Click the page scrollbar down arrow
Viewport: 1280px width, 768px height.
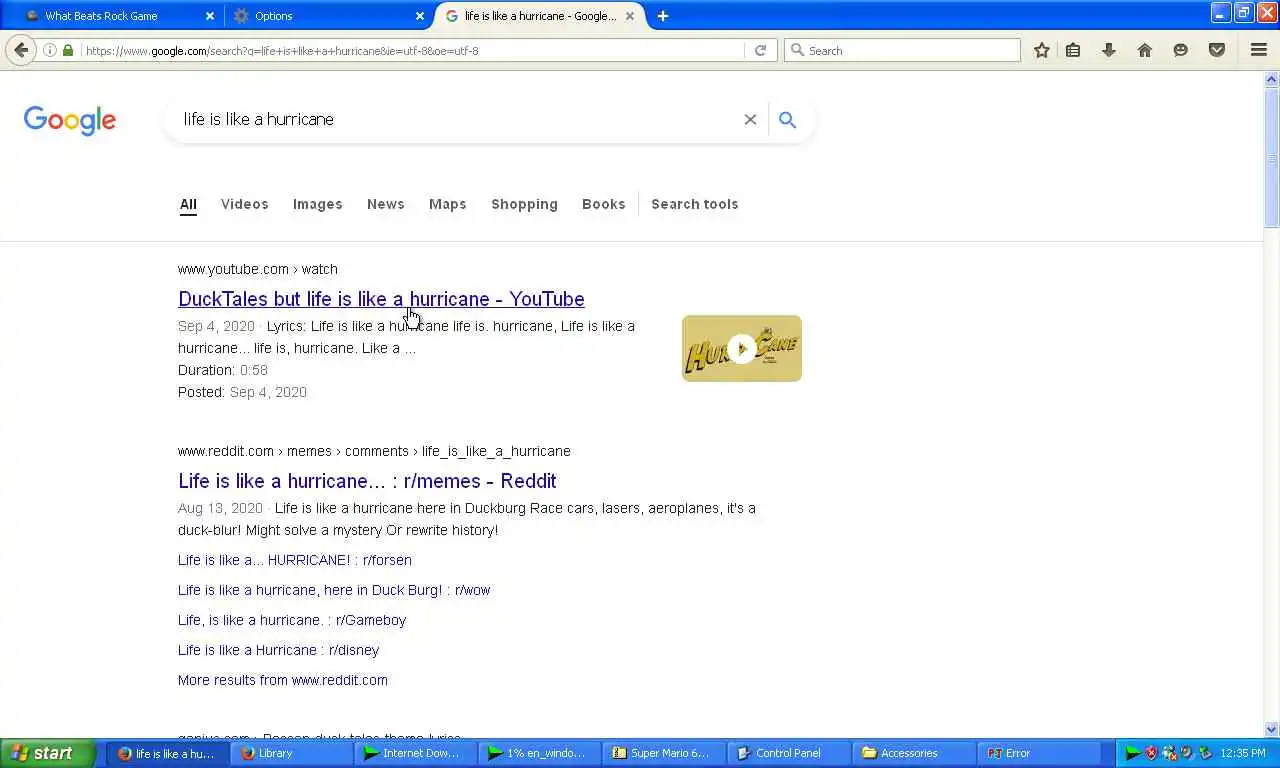click(x=1272, y=729)
